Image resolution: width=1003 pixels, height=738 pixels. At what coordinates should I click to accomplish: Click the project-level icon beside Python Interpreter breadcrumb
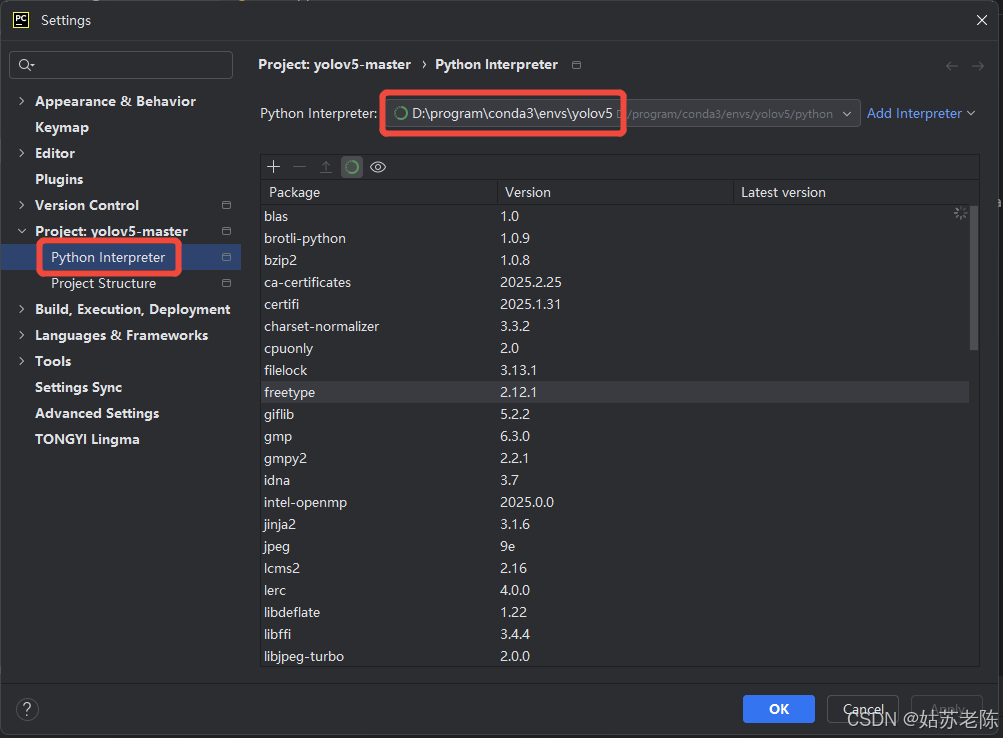point(576,65)
